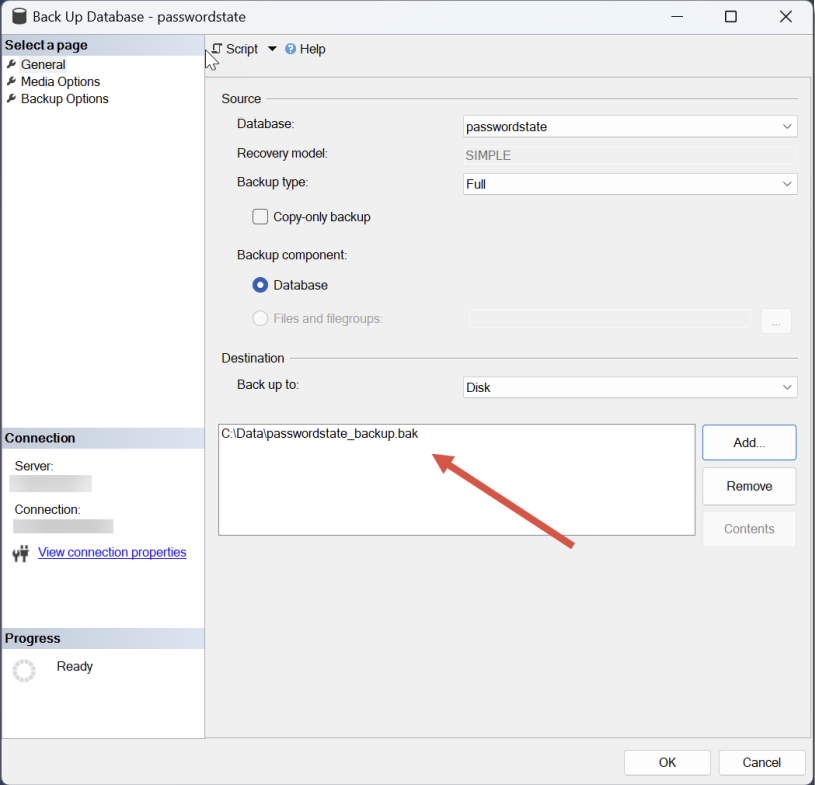Click the Ready progress status text
The width and height of the screenshot is (815, 785).
(75, 666)
